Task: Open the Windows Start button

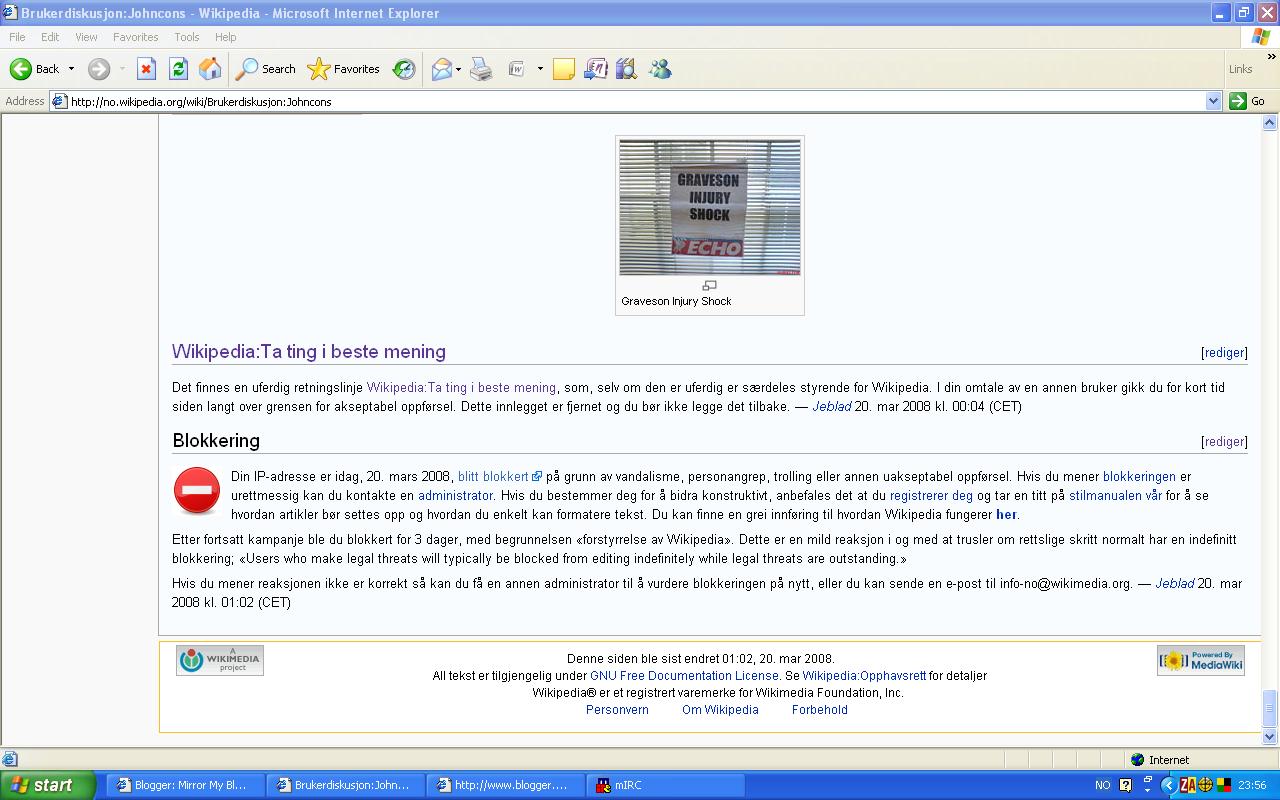Action: [47, 785]
